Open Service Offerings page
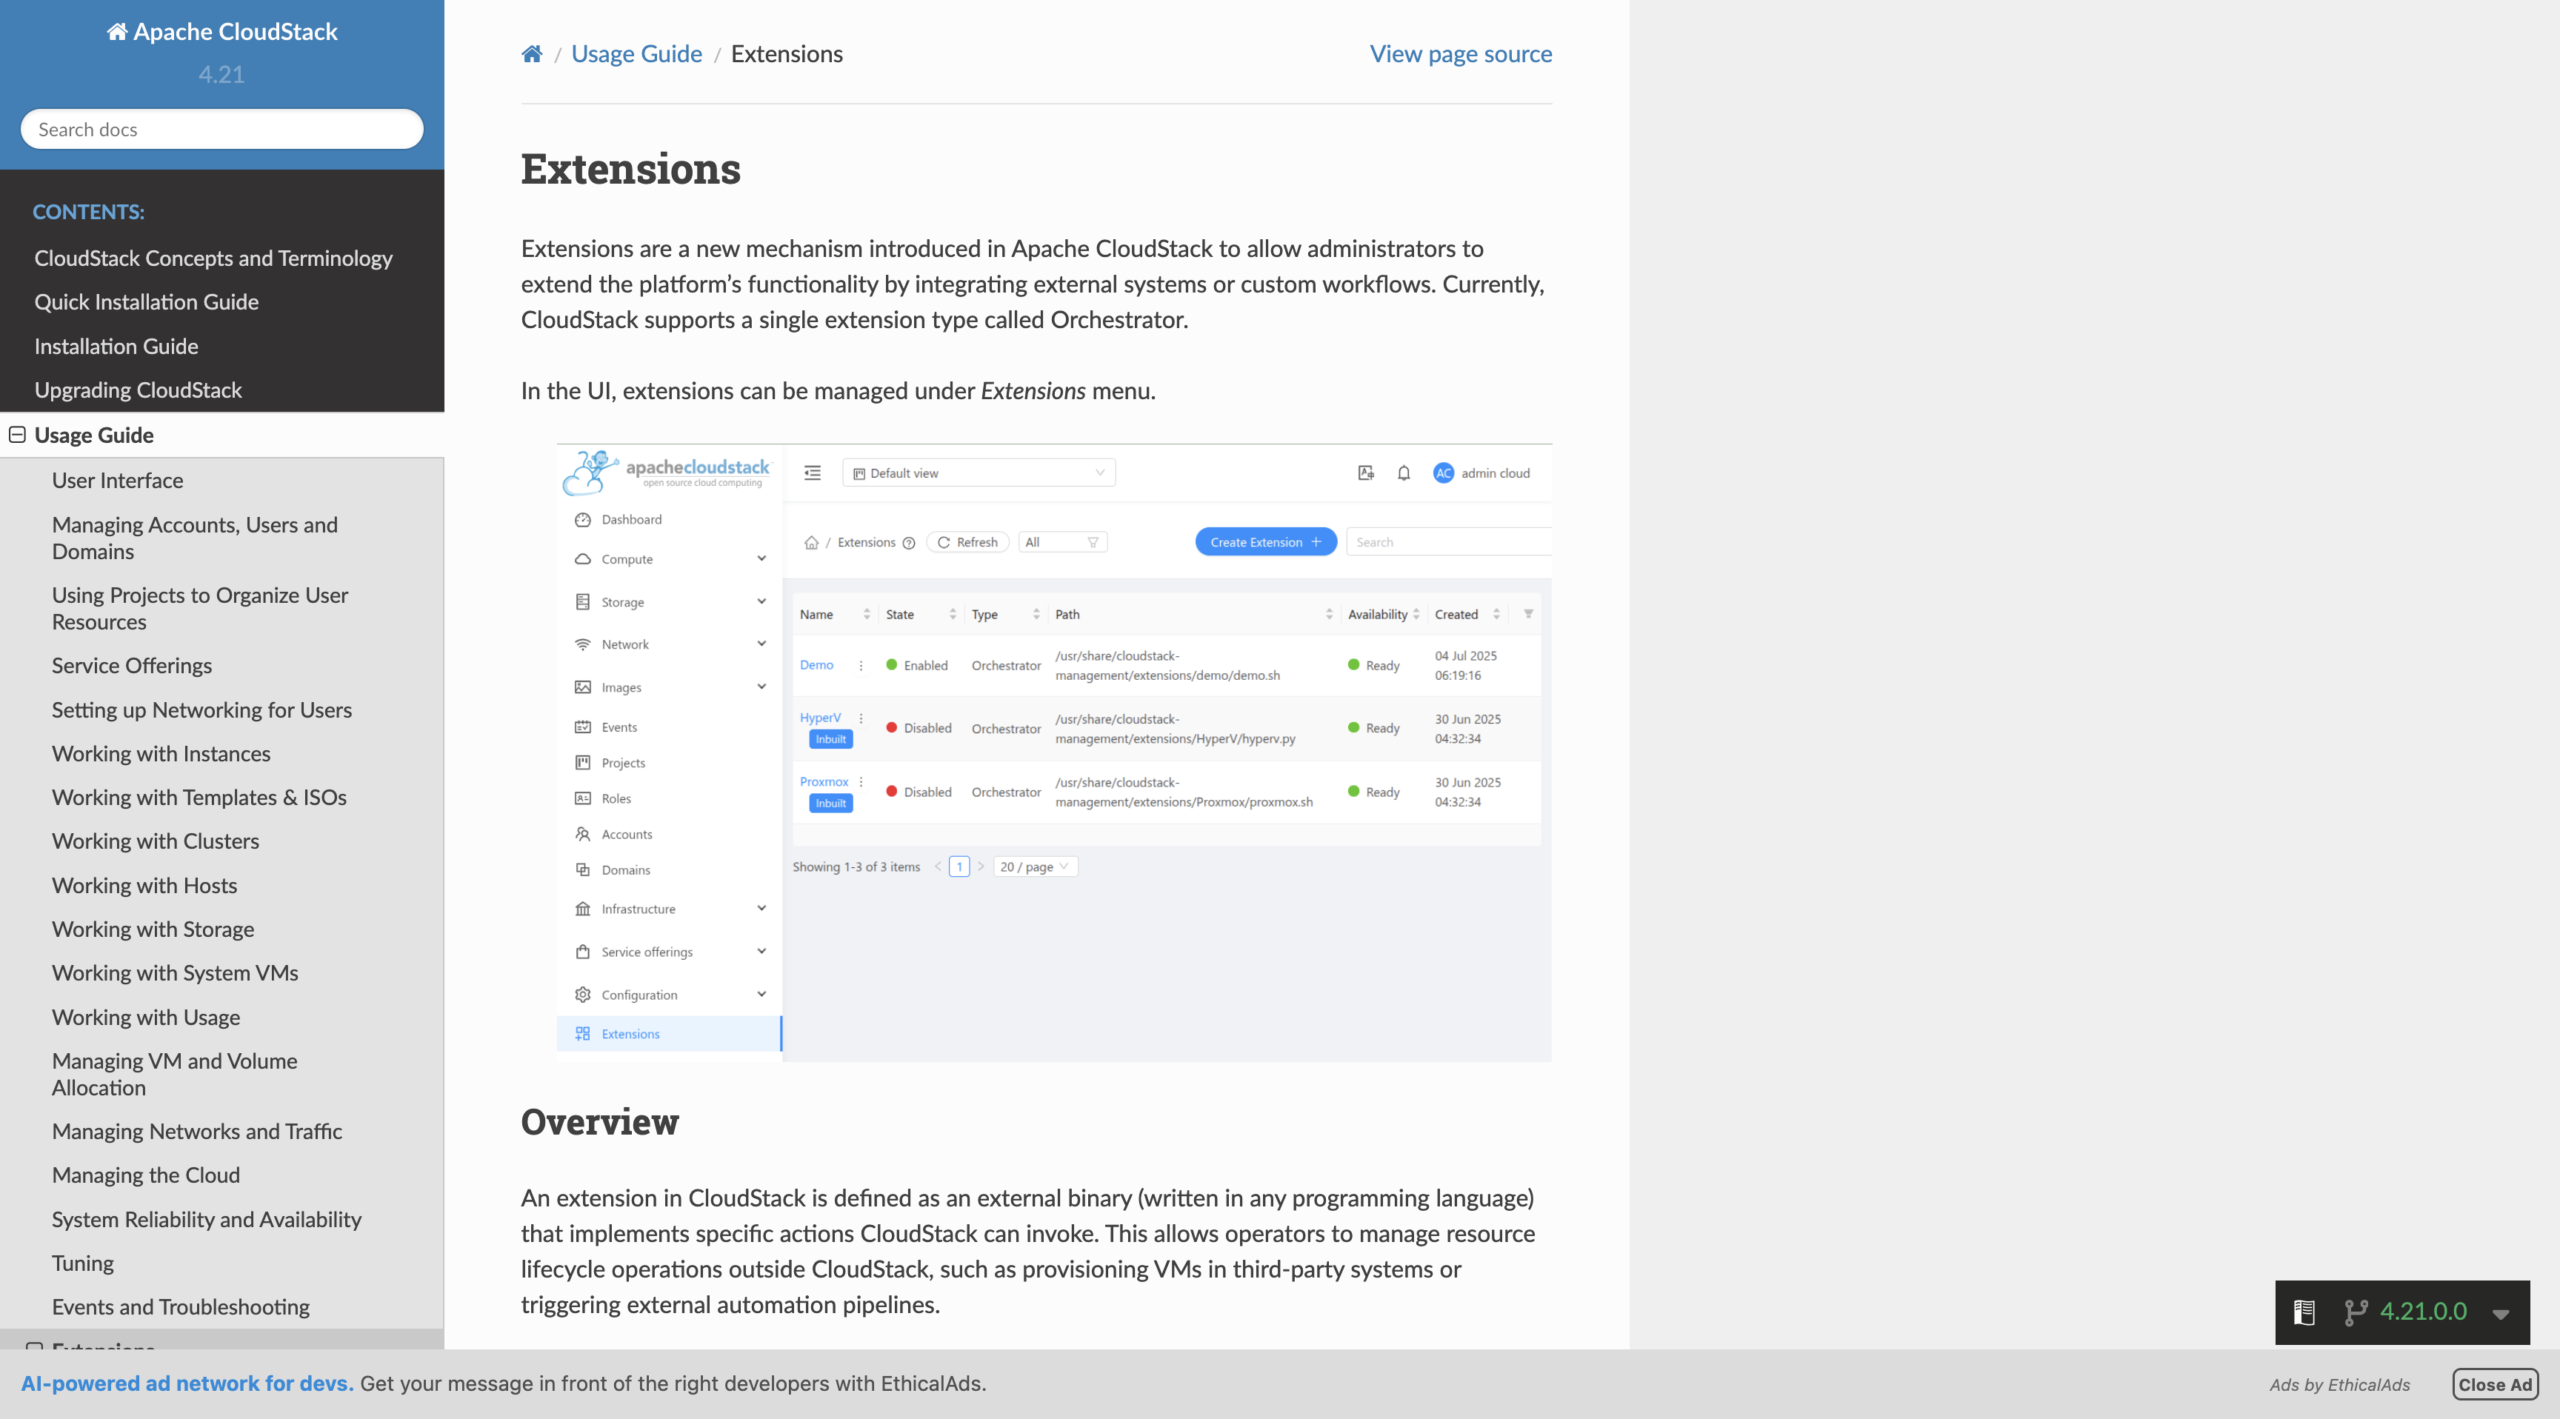 pos(132,666)
